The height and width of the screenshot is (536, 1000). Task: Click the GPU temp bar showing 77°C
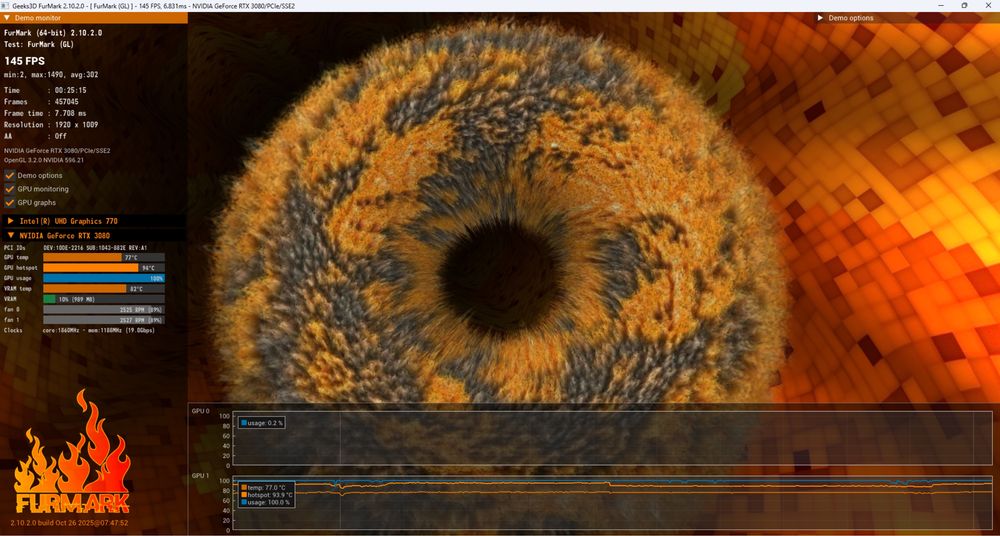(104, 257)
